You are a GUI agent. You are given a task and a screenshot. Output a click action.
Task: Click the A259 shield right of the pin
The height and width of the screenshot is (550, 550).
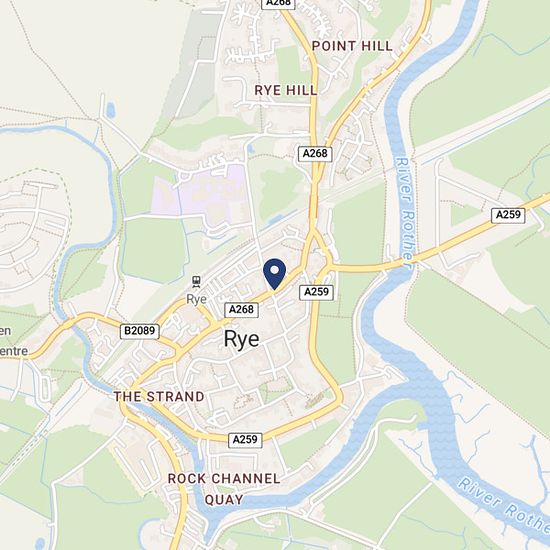click(x=316, y=292)
